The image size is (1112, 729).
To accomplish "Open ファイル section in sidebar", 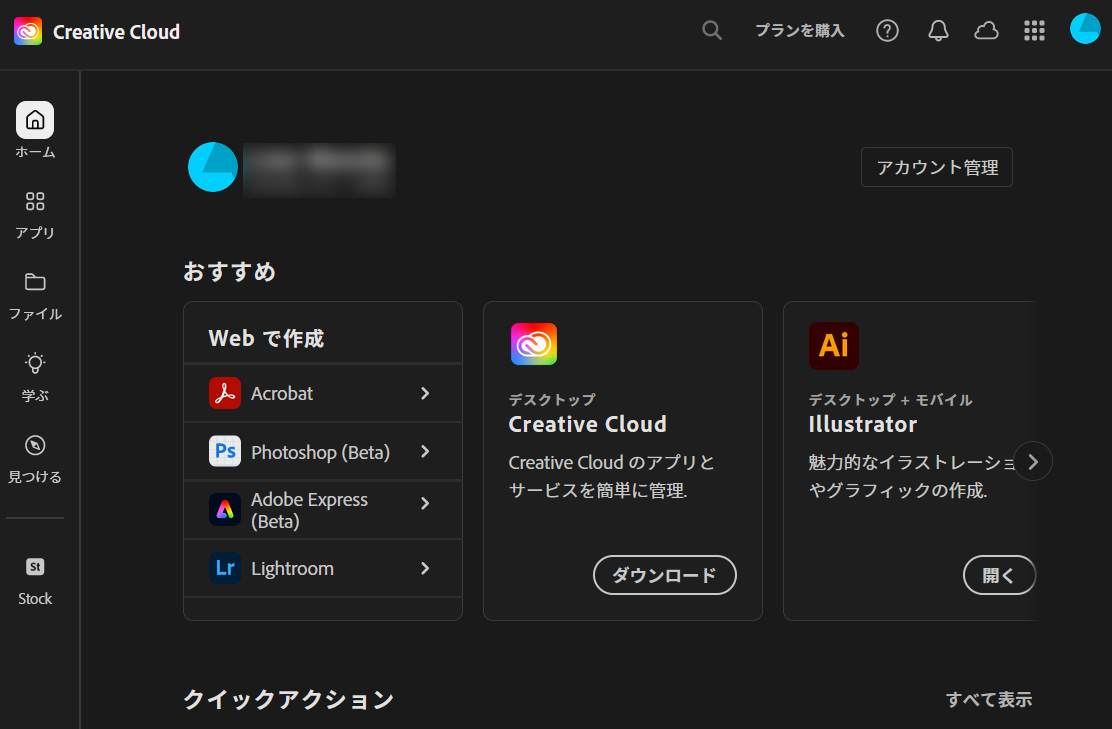I will pos(35,297).
